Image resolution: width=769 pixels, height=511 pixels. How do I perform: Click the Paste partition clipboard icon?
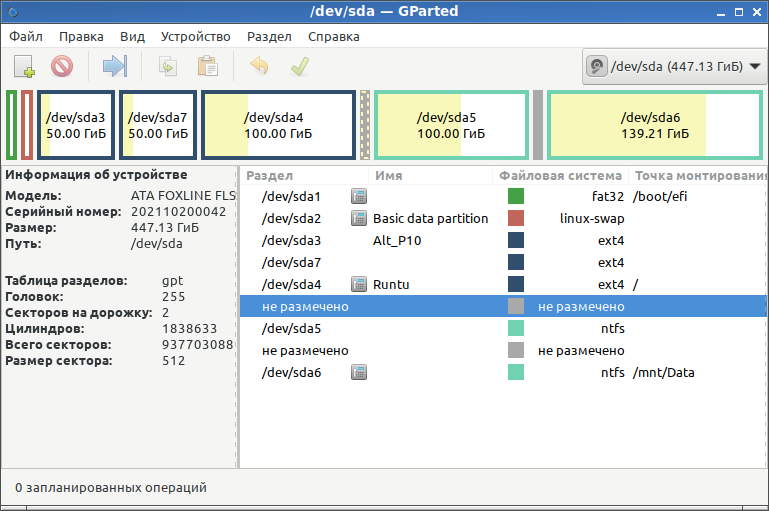(207, 66)
